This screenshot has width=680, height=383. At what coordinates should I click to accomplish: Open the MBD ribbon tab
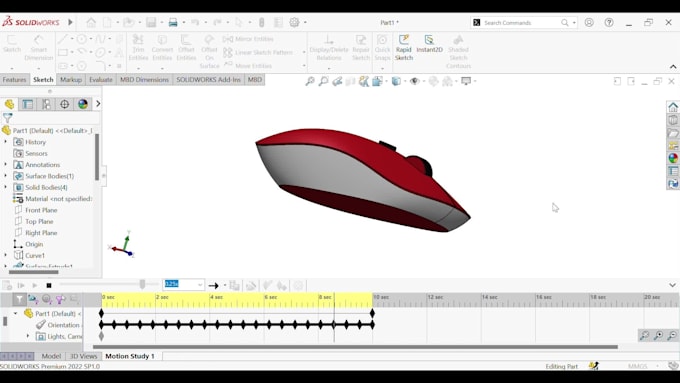coord(255,80)
